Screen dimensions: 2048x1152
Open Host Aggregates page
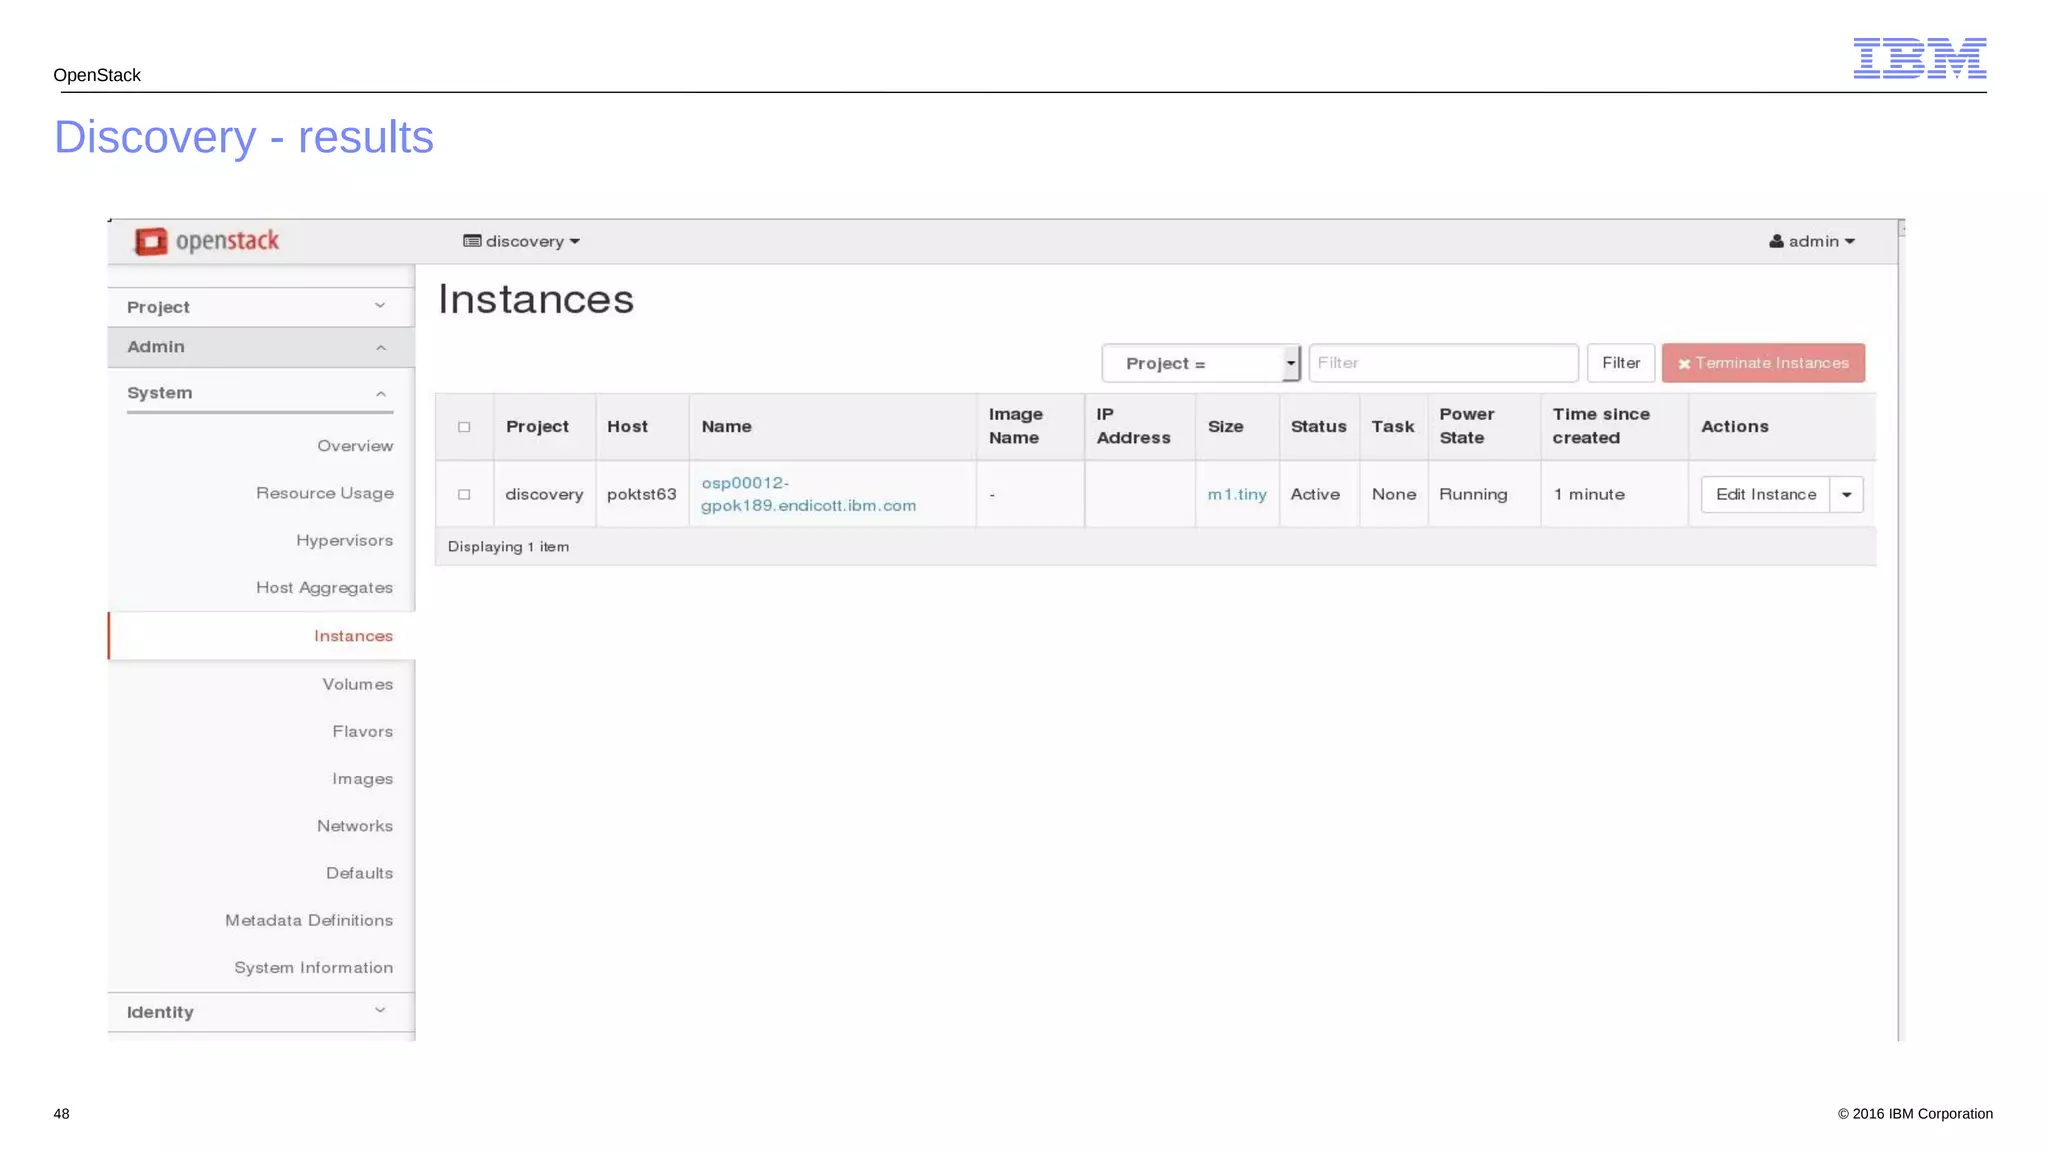tap(325, 588)
